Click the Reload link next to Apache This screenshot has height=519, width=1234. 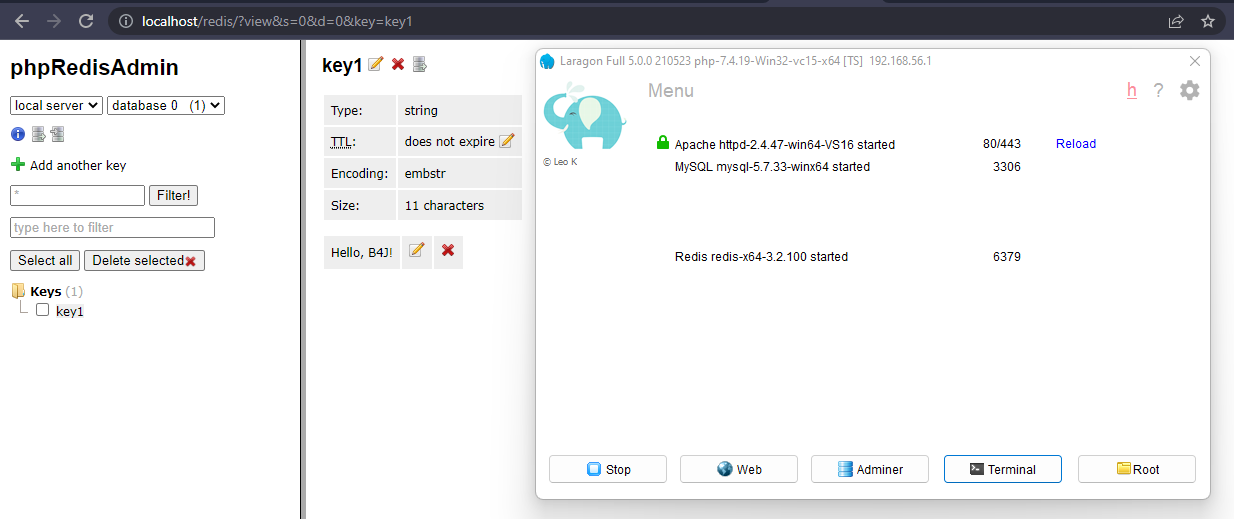[x=1076, y=144]
